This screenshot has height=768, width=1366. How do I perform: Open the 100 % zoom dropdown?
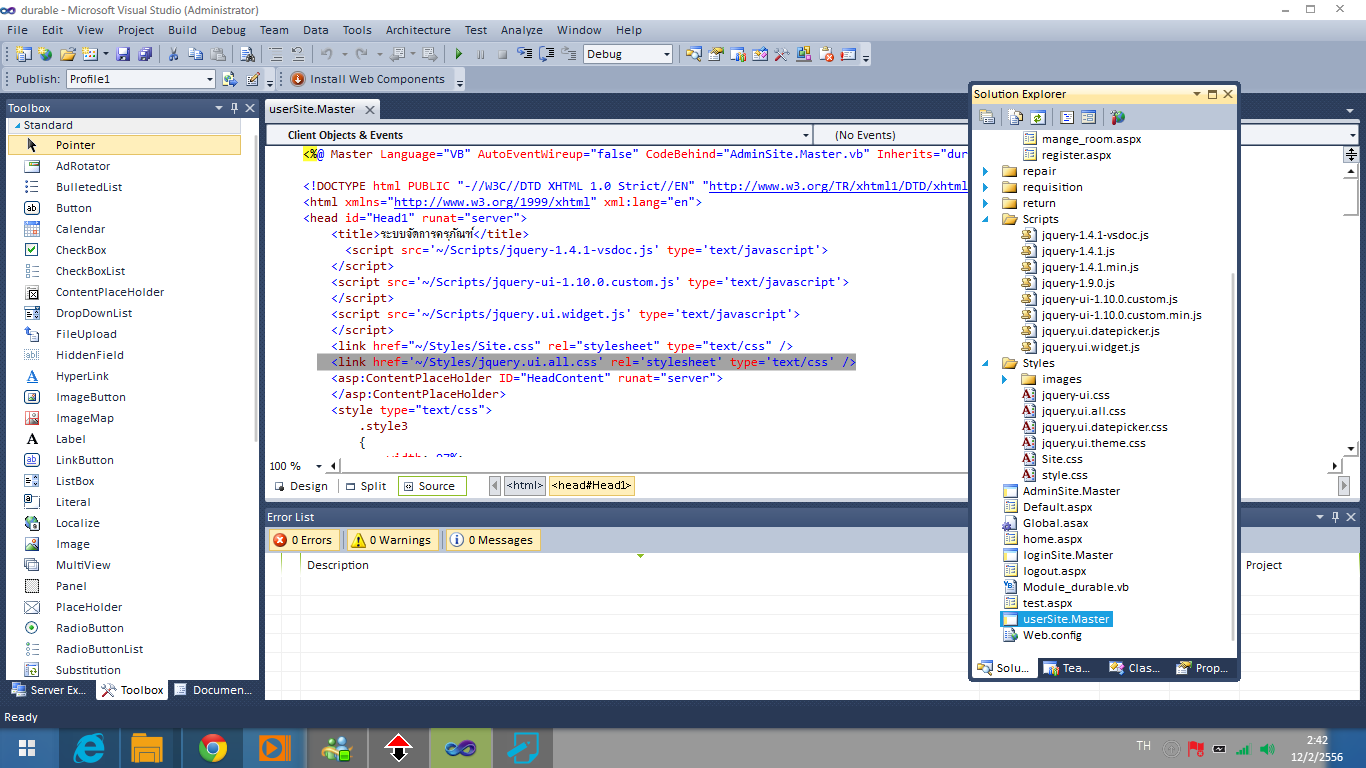click(x=319, y=466)
